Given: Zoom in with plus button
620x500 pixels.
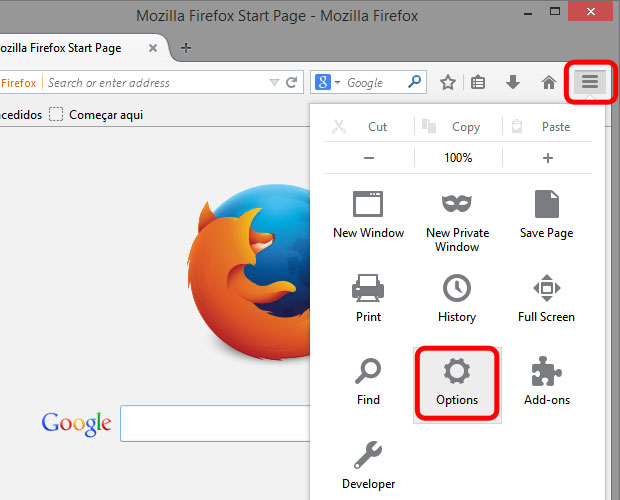Looking at the screenshot, I should [547, 158].
